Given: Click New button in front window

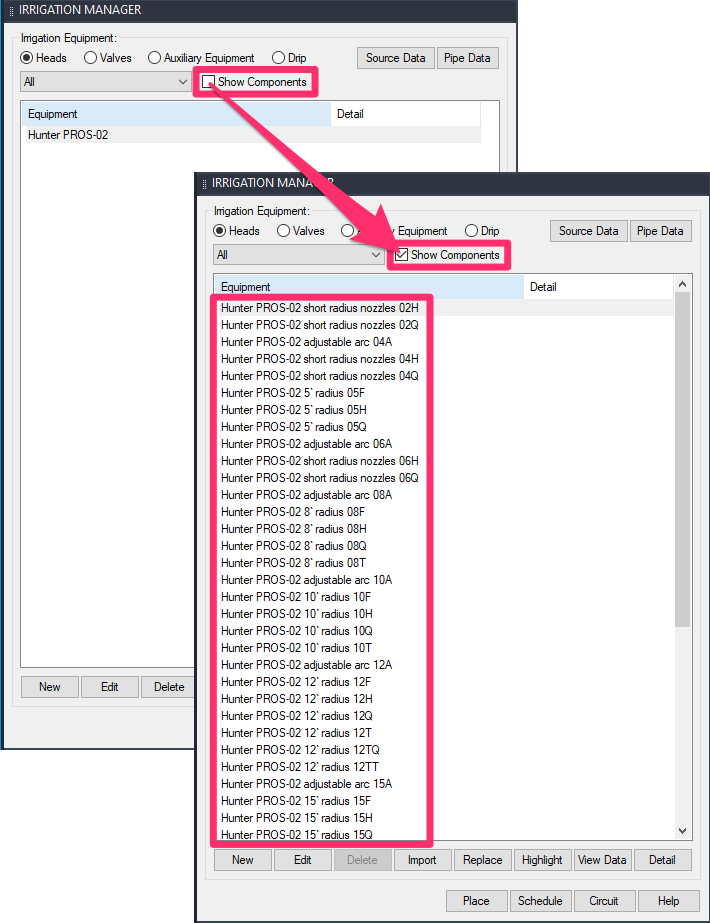Looking at the screenshot, I should (x=243, y=860).
